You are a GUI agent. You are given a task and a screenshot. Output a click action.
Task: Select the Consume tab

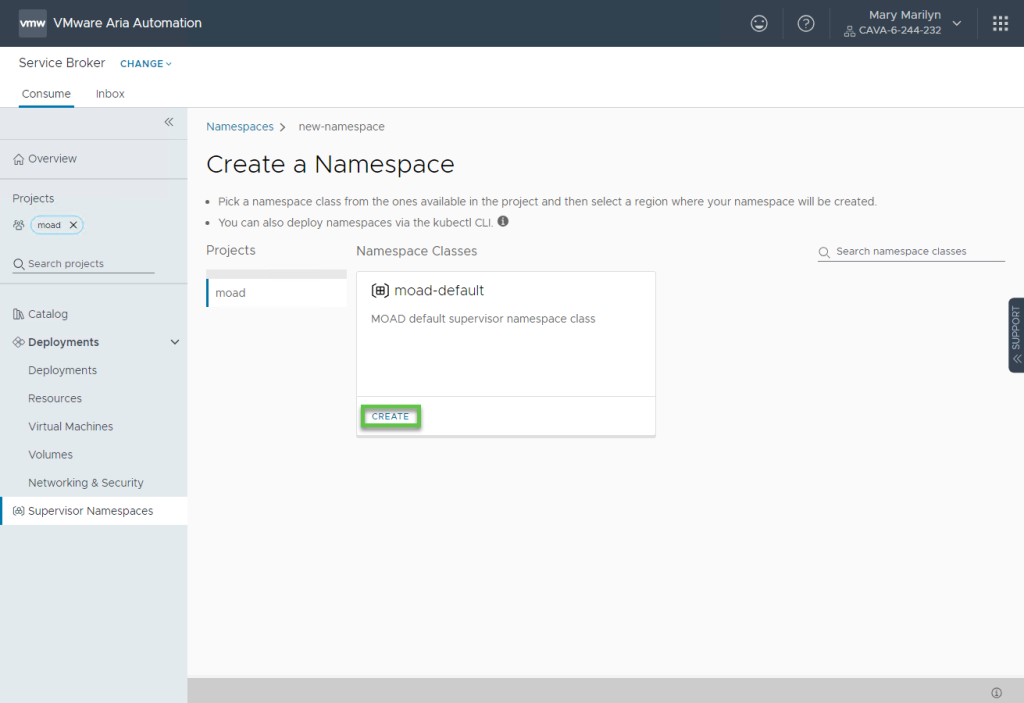(46, 94)
